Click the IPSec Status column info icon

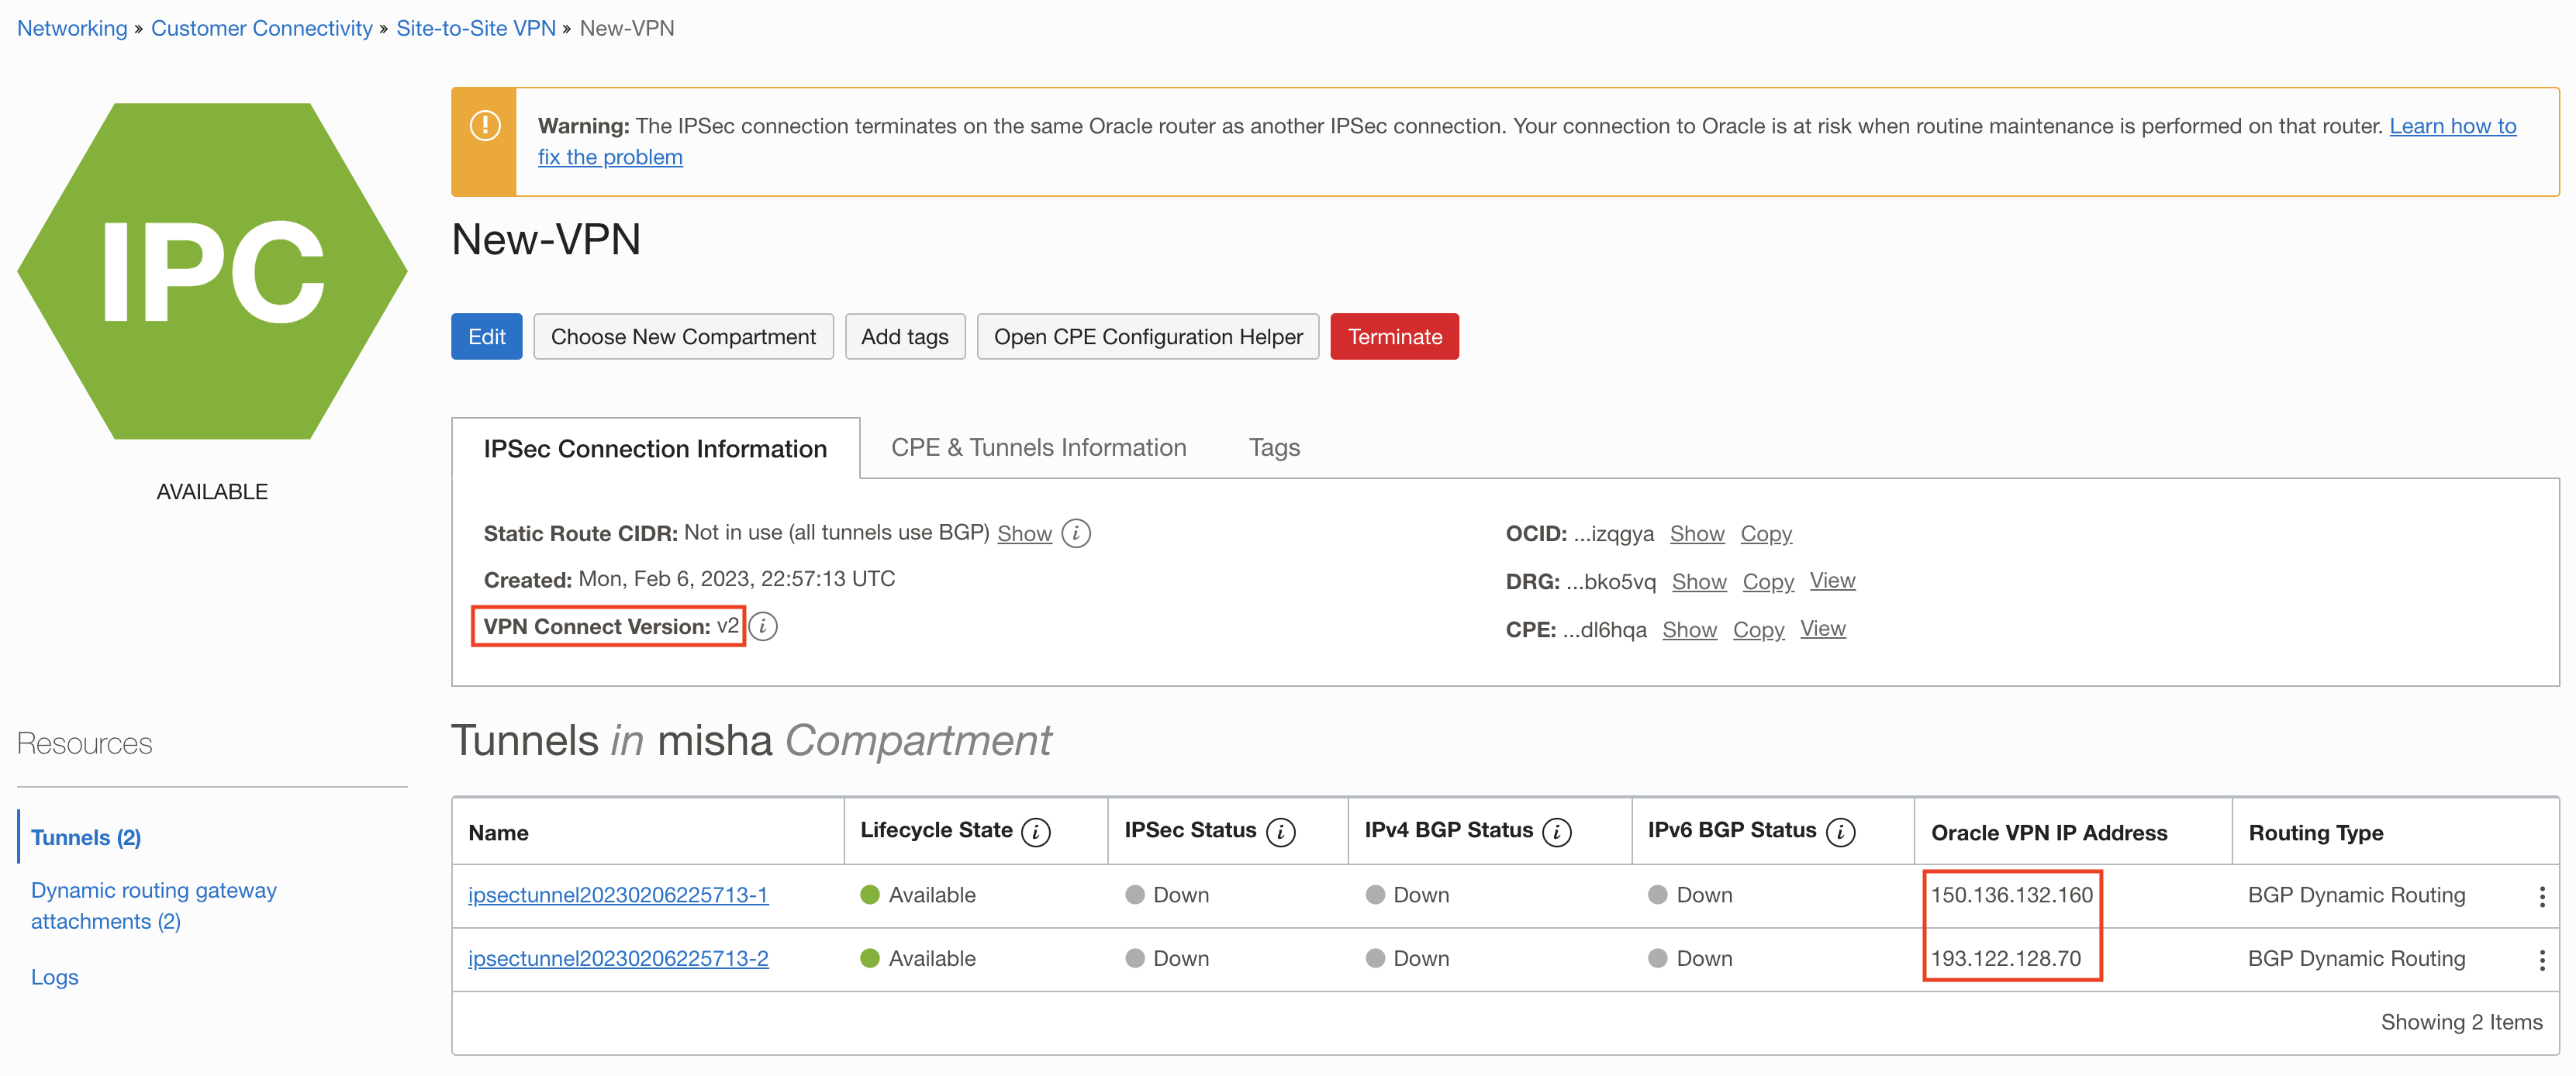pos(1281,830)
